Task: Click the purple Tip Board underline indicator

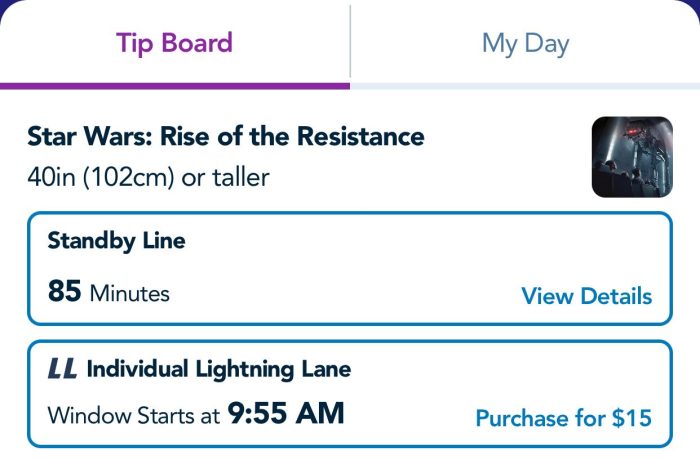Action: 175,86
